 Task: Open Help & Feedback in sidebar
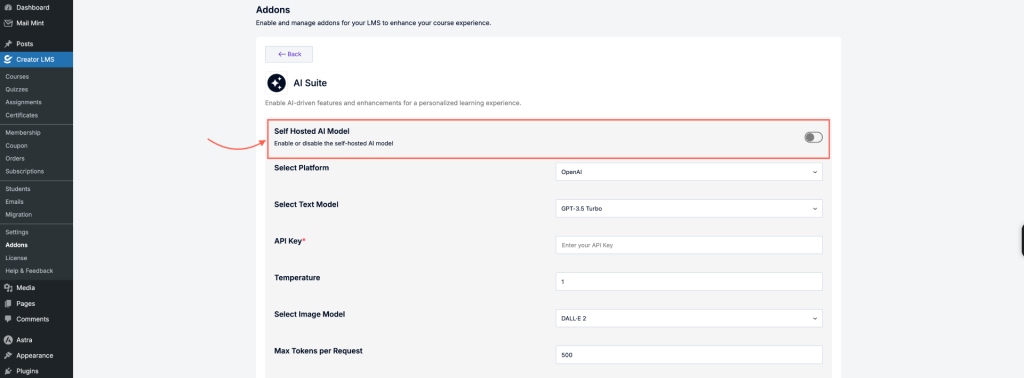click(29, 270)
